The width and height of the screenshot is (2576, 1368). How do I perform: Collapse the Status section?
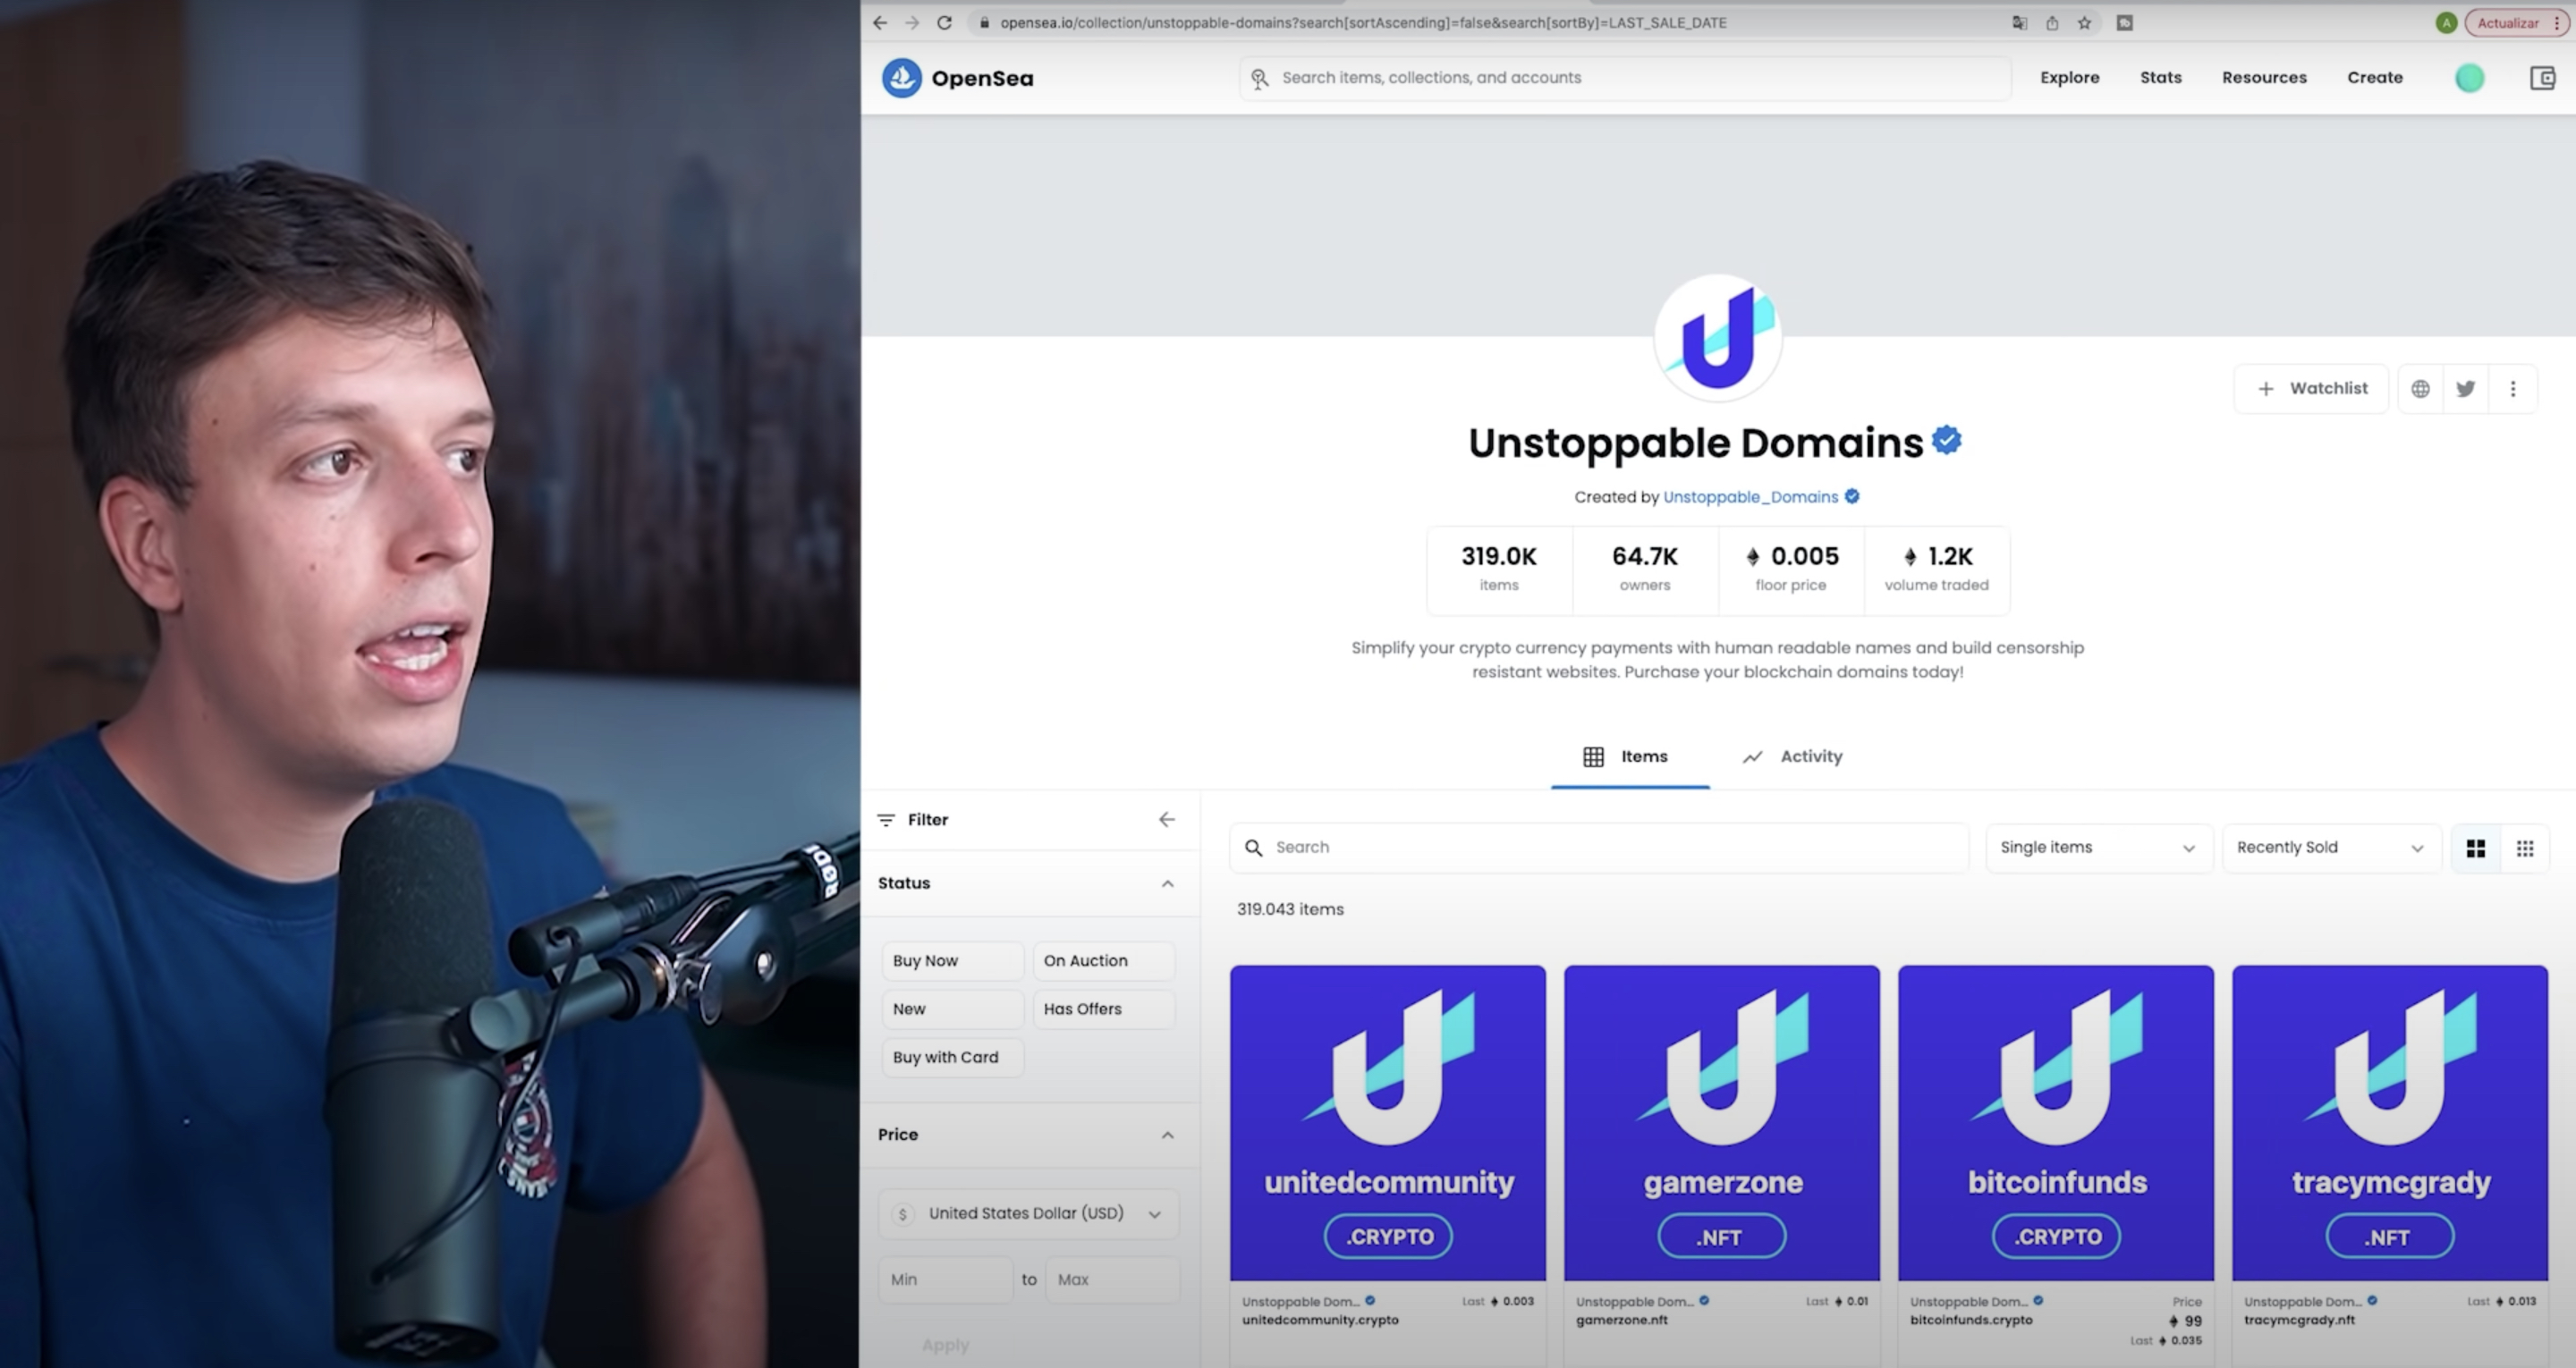coord(1030,884)
